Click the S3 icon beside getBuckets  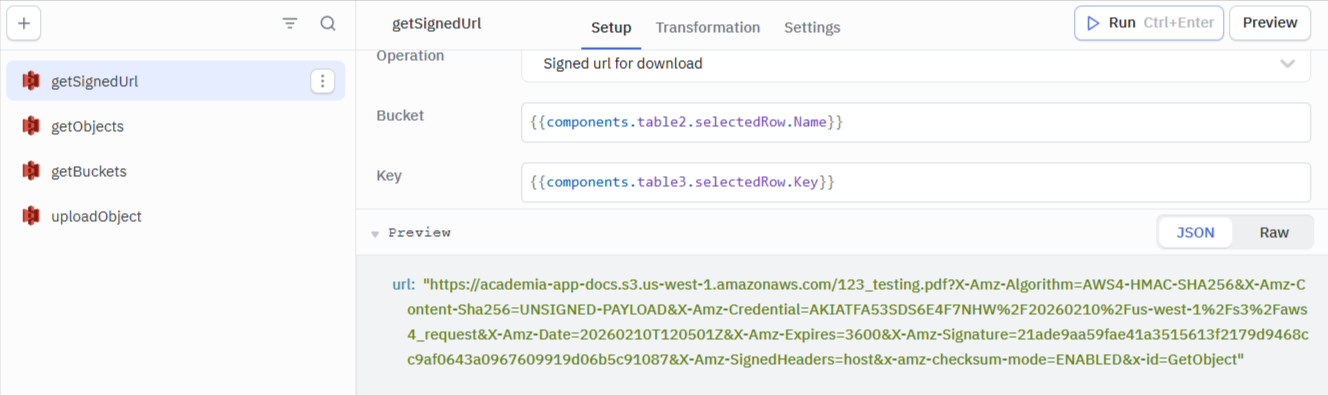coord(31,171)
